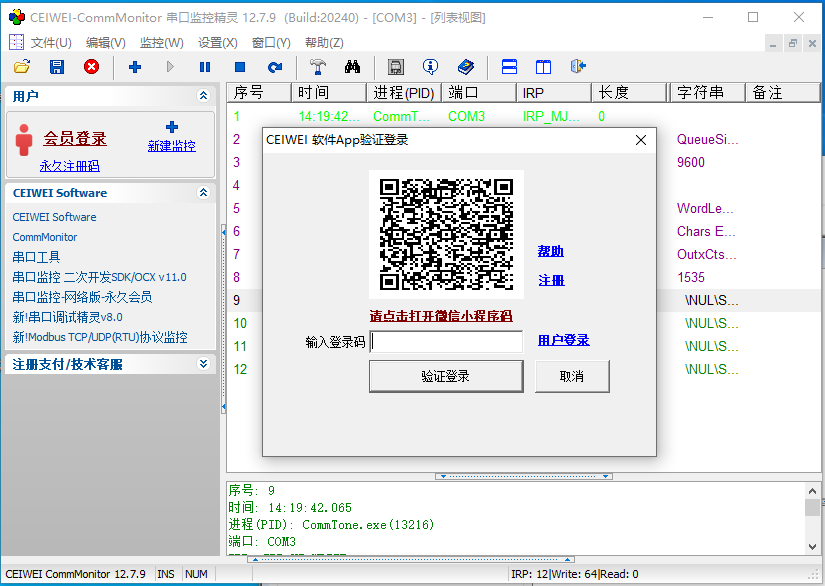Open 窗口(Y) menu
Viewport: 825px width, 586px height.
[271, 43]
